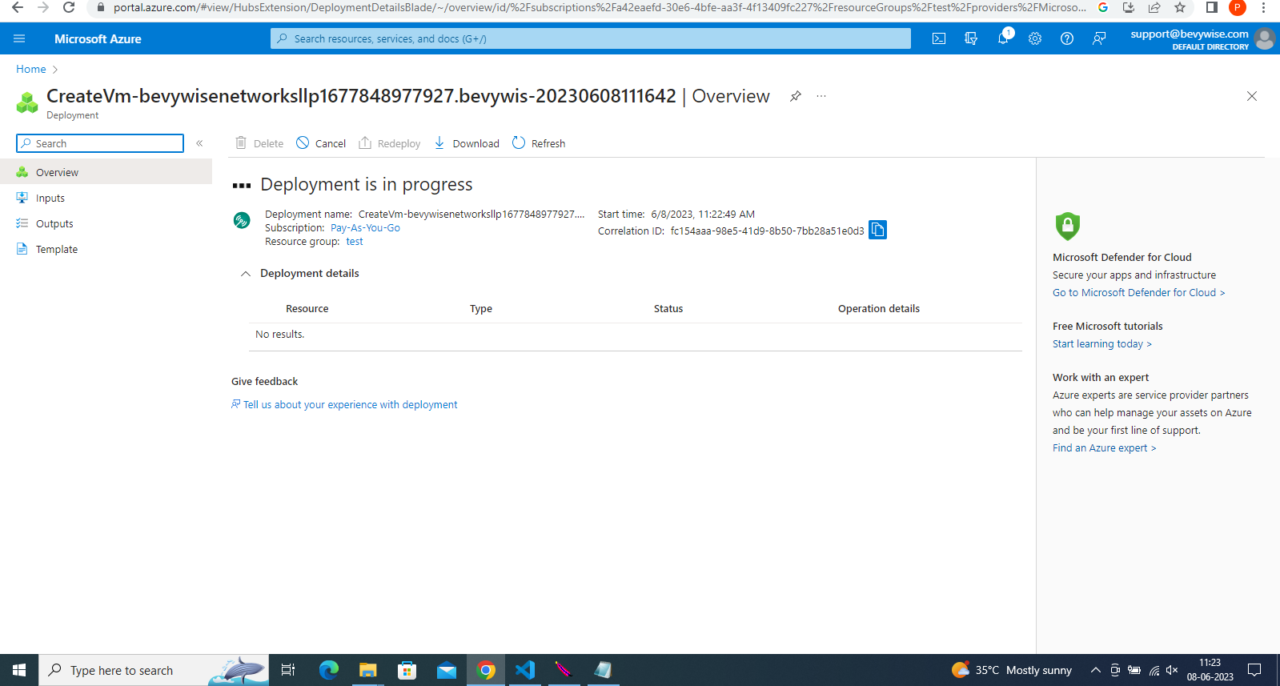Open the weather widget showing Mostly sunny
Image resolution: width=1280 pixels, height=686 pixels.
[1011, 670]
